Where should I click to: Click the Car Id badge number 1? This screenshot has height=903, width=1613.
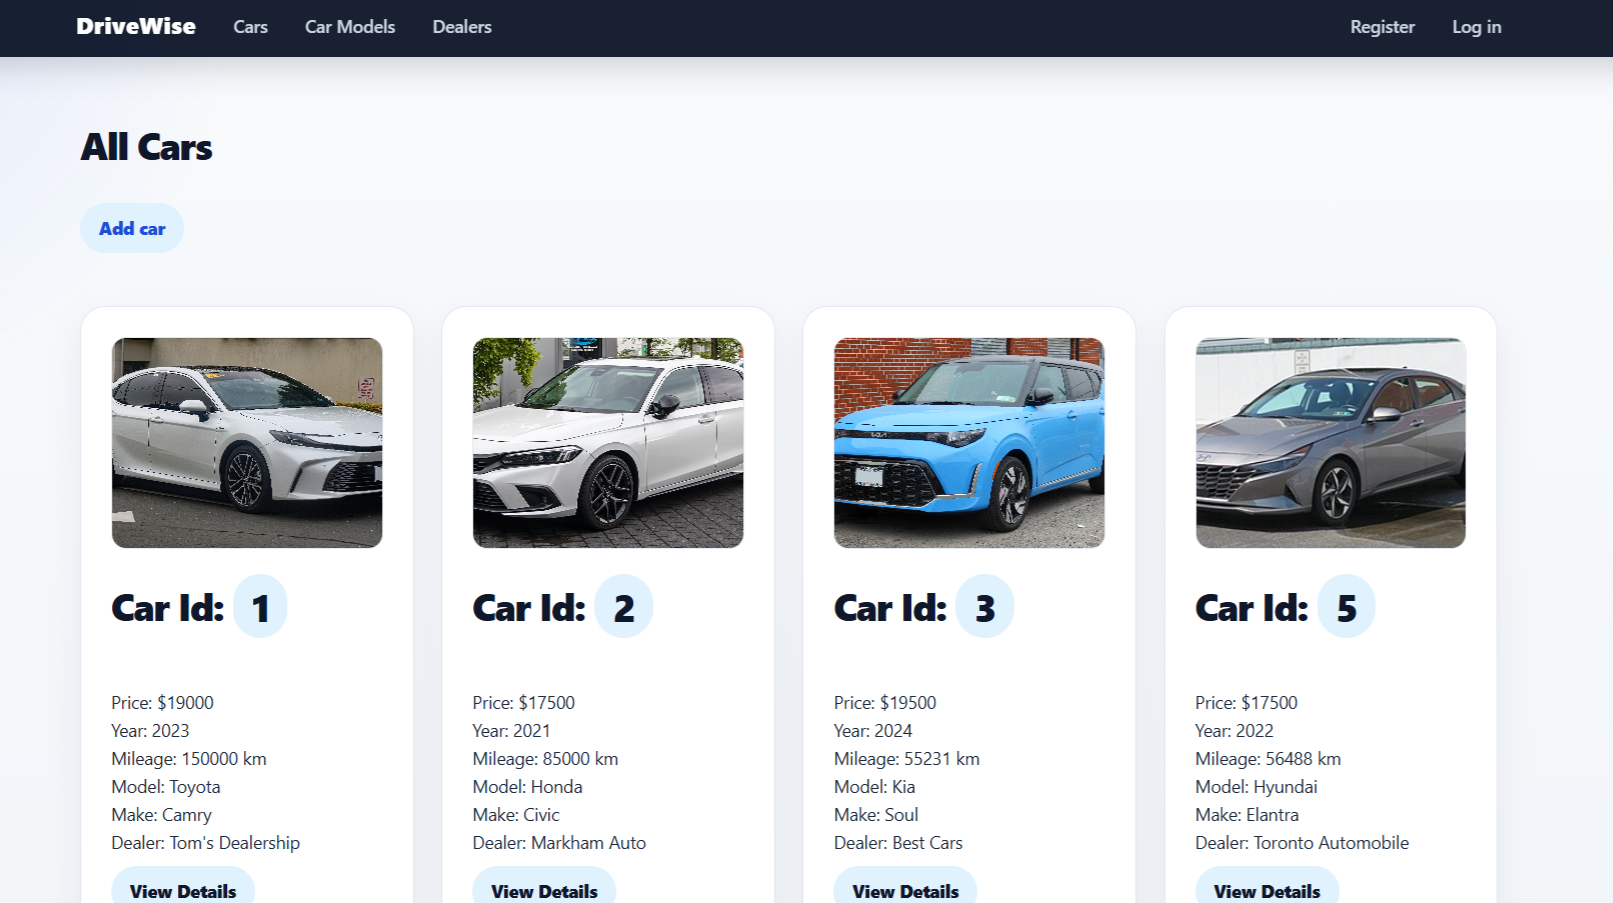pos(260,607)
